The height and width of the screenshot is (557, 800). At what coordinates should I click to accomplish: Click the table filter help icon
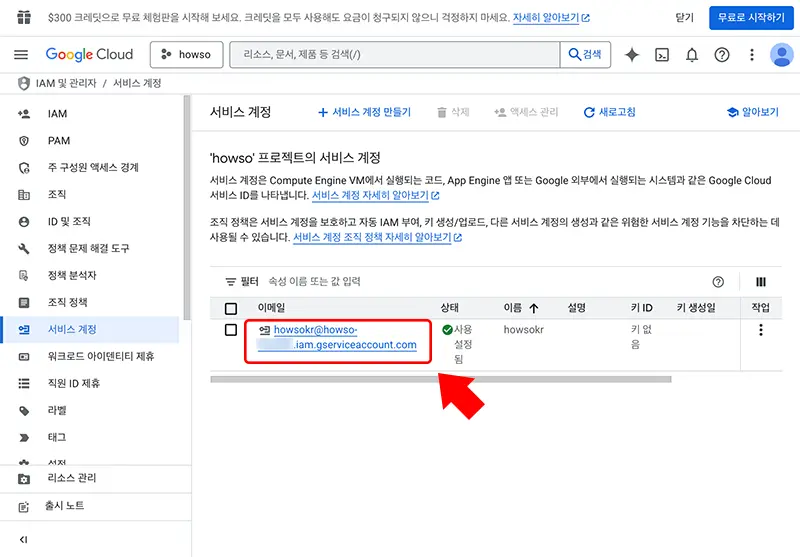tap(718, 282)
